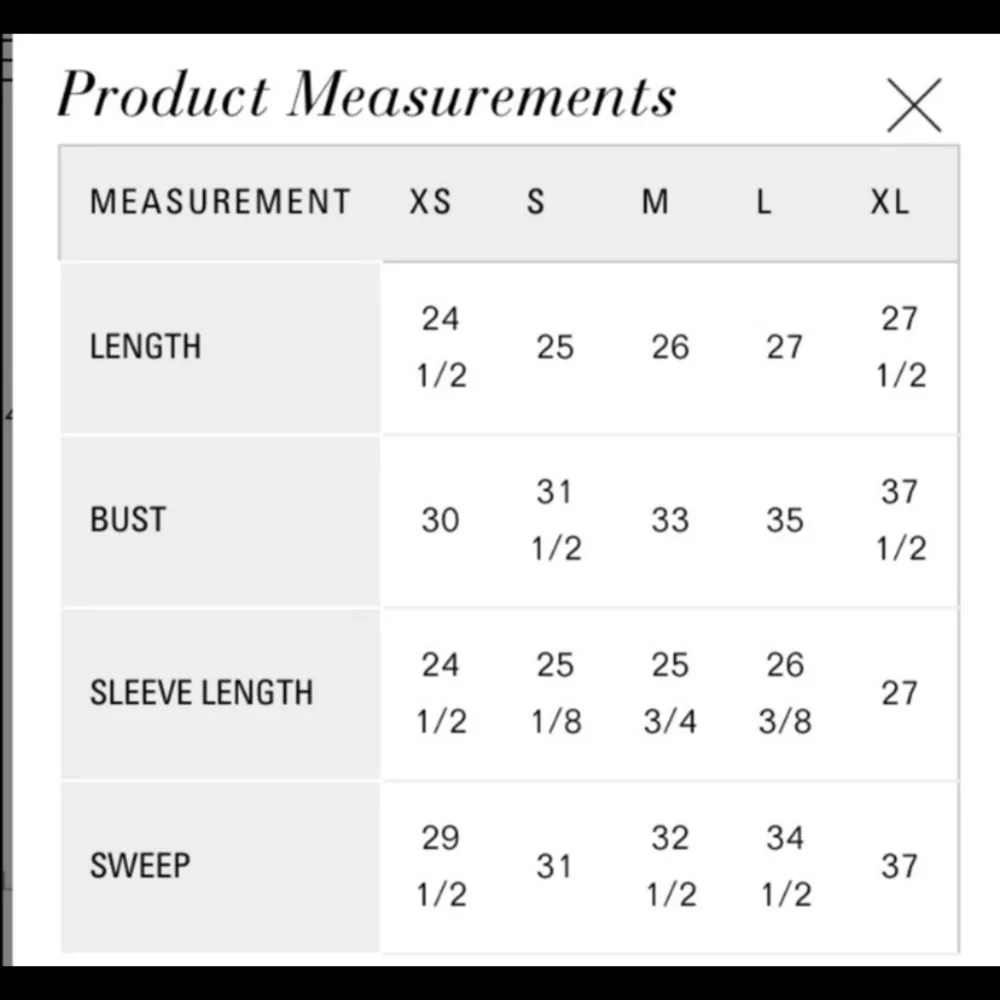Click the Product Measurements heading
Image resolution: width=1000 pixels, height=1000 pixels.
tap(366, 97)
